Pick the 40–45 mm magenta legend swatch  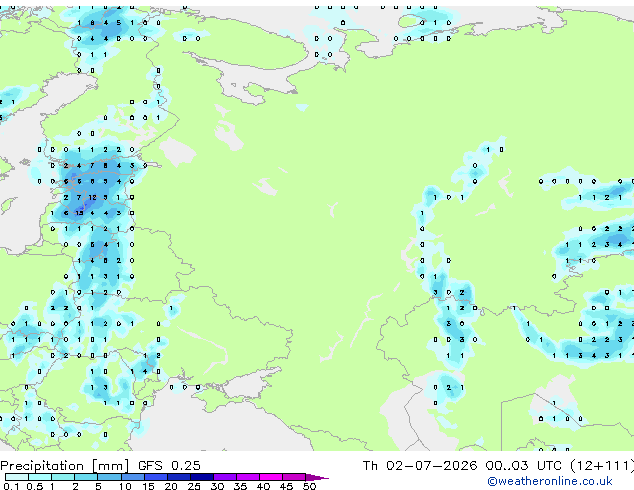click(271, 477)
